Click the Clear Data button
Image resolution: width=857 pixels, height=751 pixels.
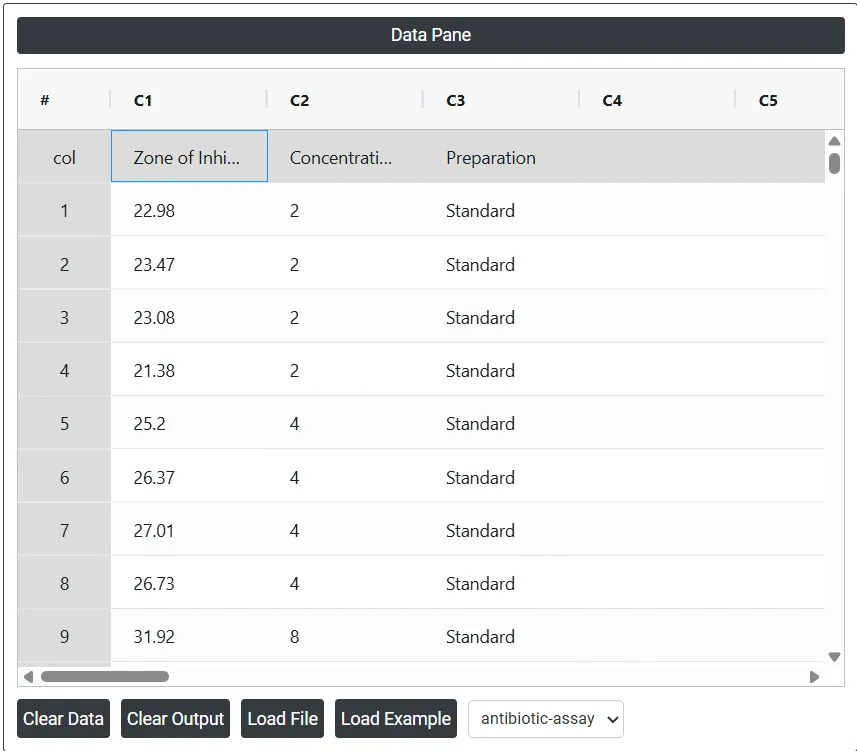point(63,719)
